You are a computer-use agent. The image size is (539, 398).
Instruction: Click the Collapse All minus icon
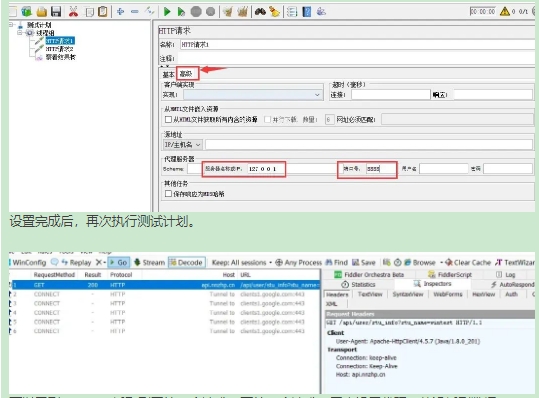pos(135,12)
